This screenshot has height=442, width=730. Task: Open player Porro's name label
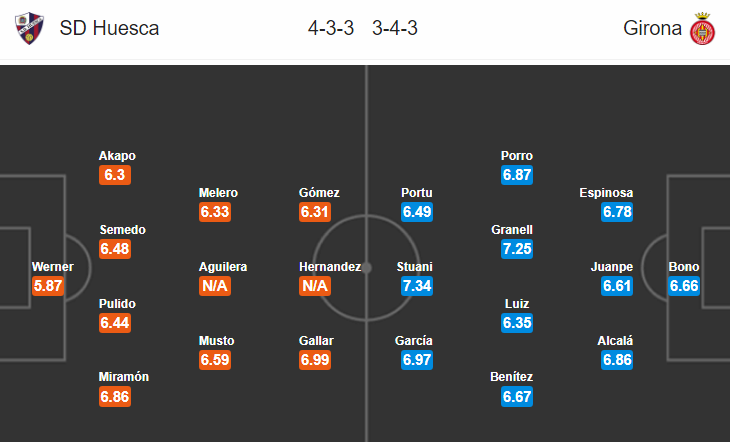click(517, 156)
